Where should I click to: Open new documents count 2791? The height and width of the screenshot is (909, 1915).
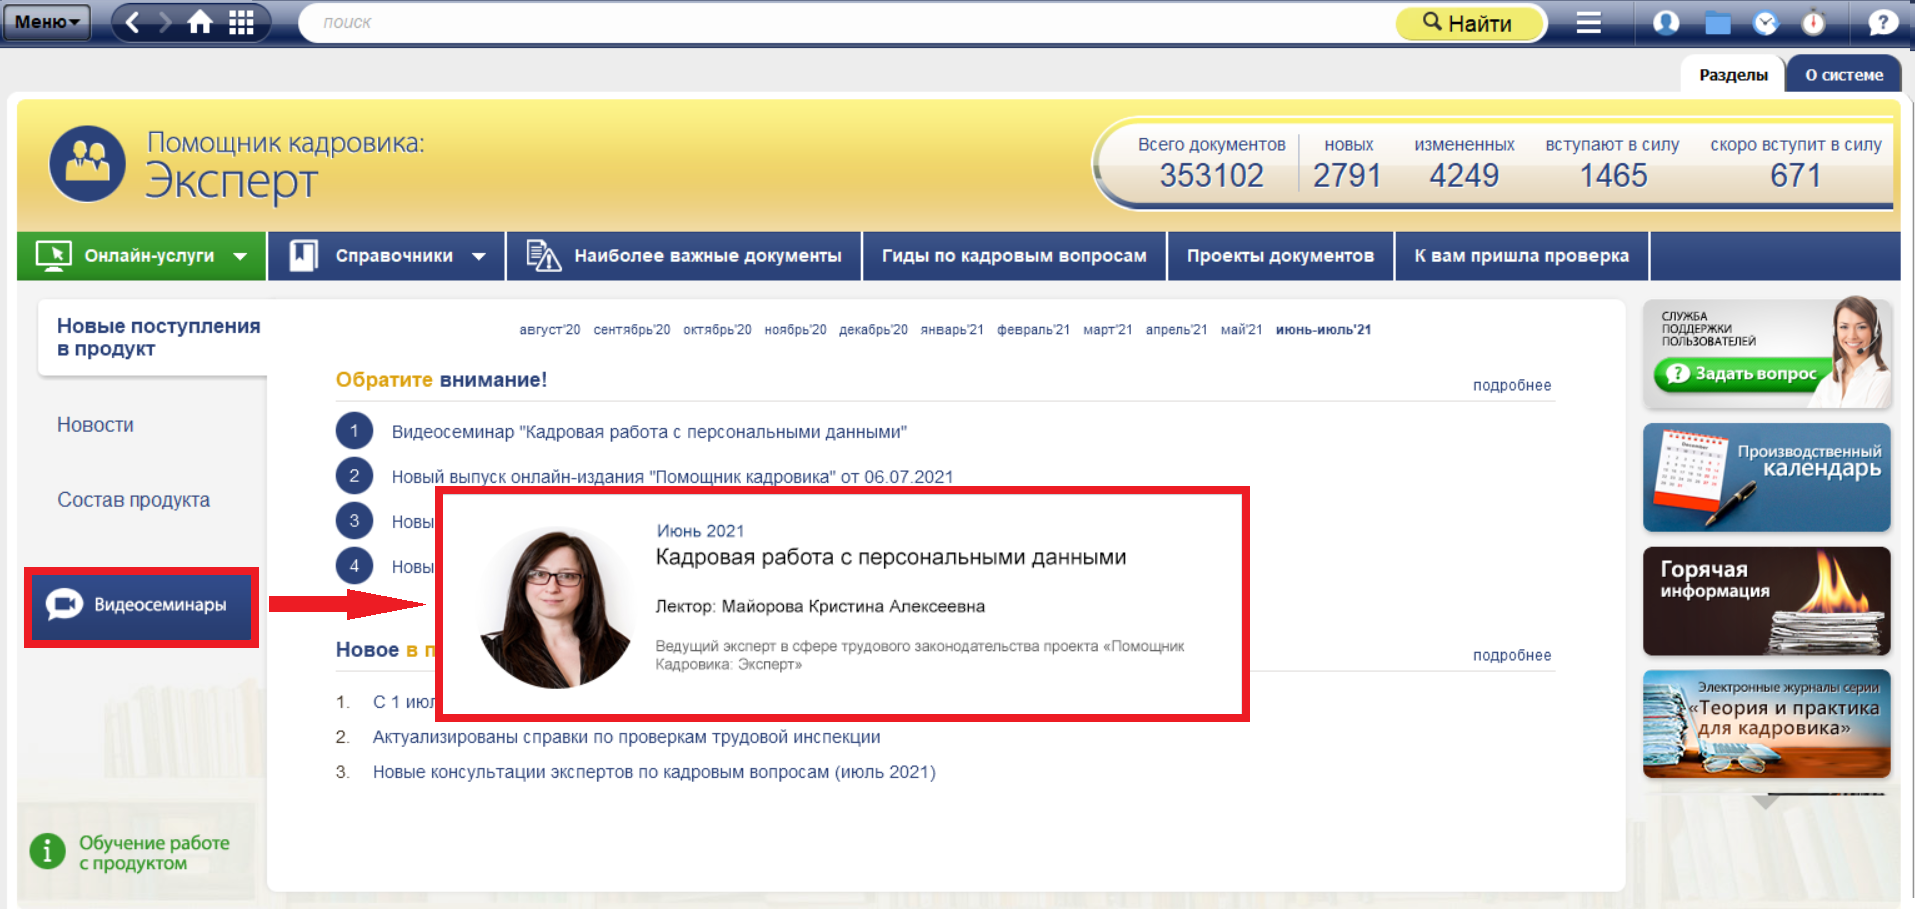[1347, 175]
